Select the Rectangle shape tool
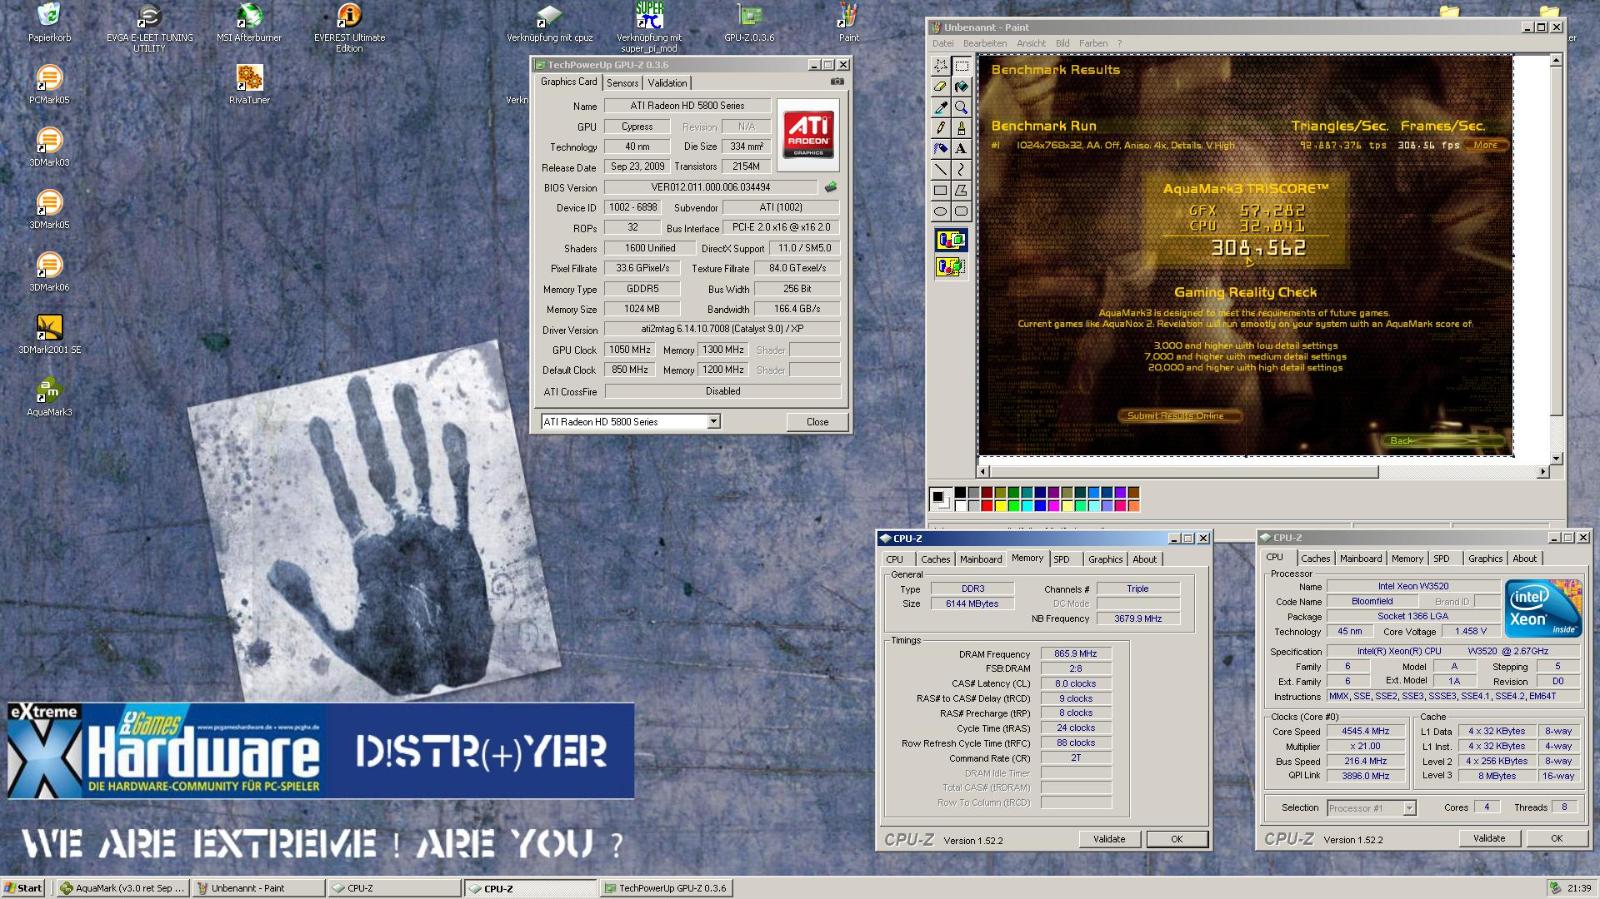The image size is (1600, 899). click(x=940, y=191)
